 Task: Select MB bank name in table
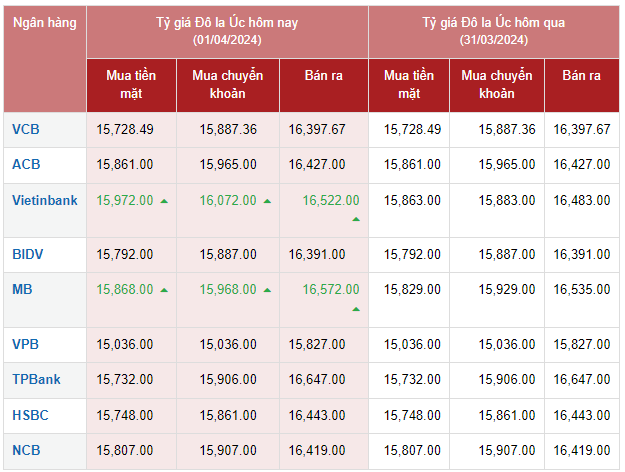[22, 289]
